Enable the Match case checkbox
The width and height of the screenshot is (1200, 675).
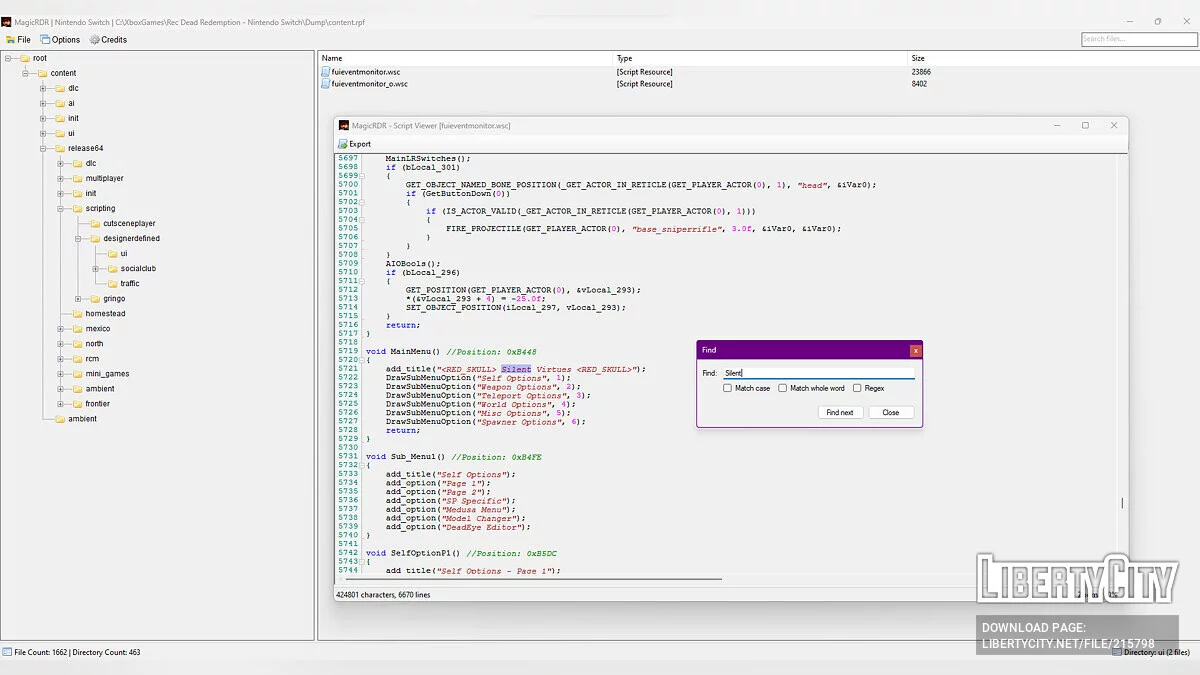[x=728, y=388]
